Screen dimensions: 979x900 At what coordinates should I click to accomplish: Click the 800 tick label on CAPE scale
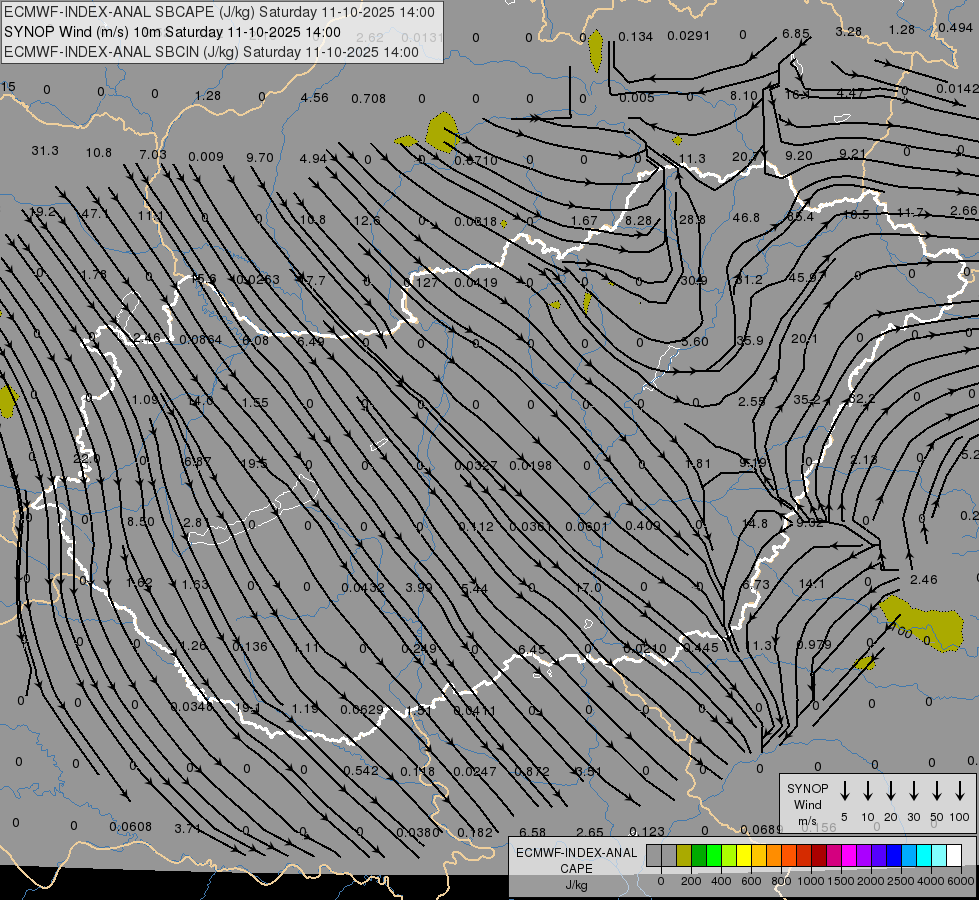coord(781,881)
